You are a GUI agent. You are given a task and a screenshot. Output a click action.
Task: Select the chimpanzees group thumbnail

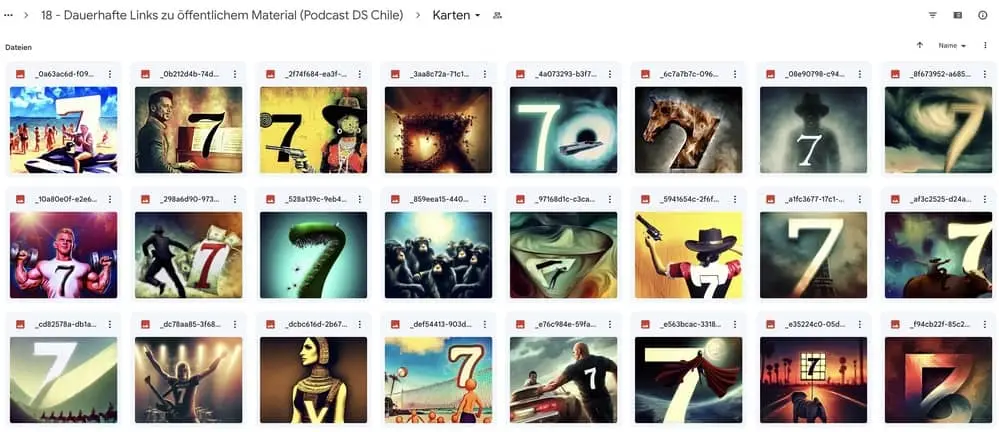[x=438, y=255]
